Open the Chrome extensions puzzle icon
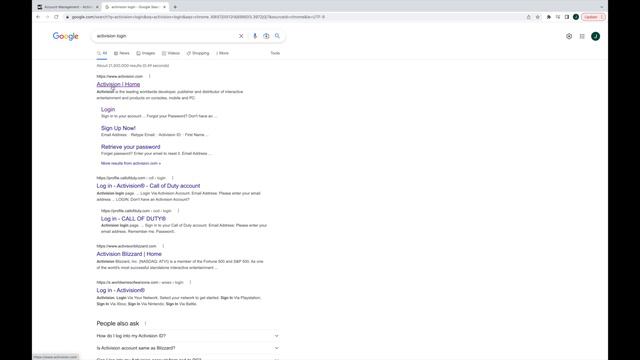The height and width of the screenshot is (360, 640). tap(549, 17)
